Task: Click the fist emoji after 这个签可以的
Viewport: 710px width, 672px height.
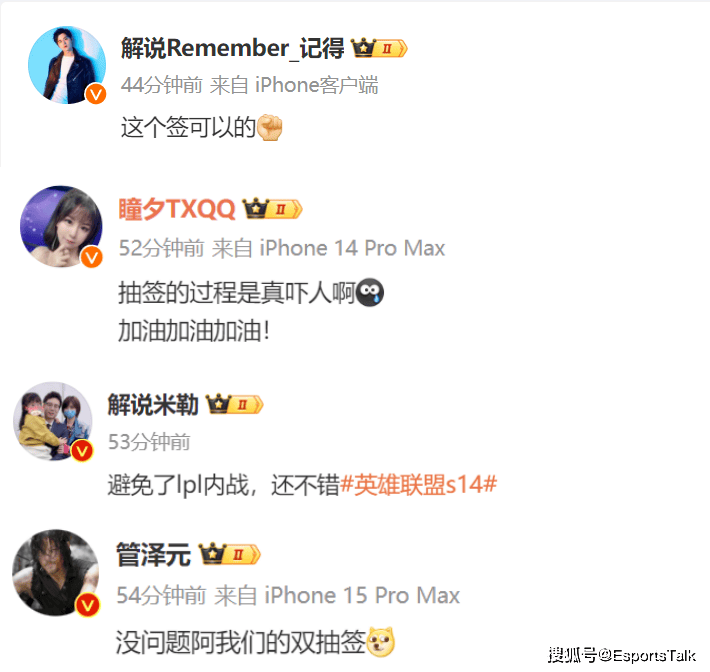Action: 269,127
